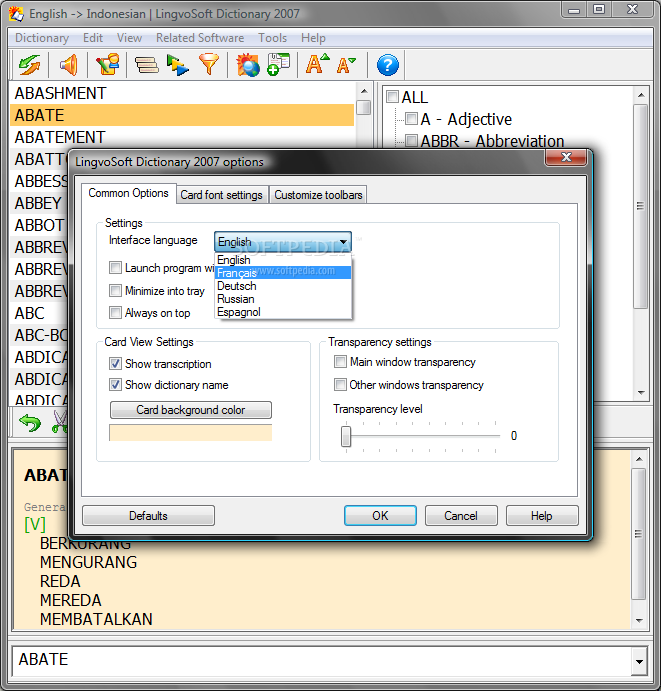This screenshot has height=691, width=661.
Task: Click the blue arrow play icon
Action: (178, 65)
